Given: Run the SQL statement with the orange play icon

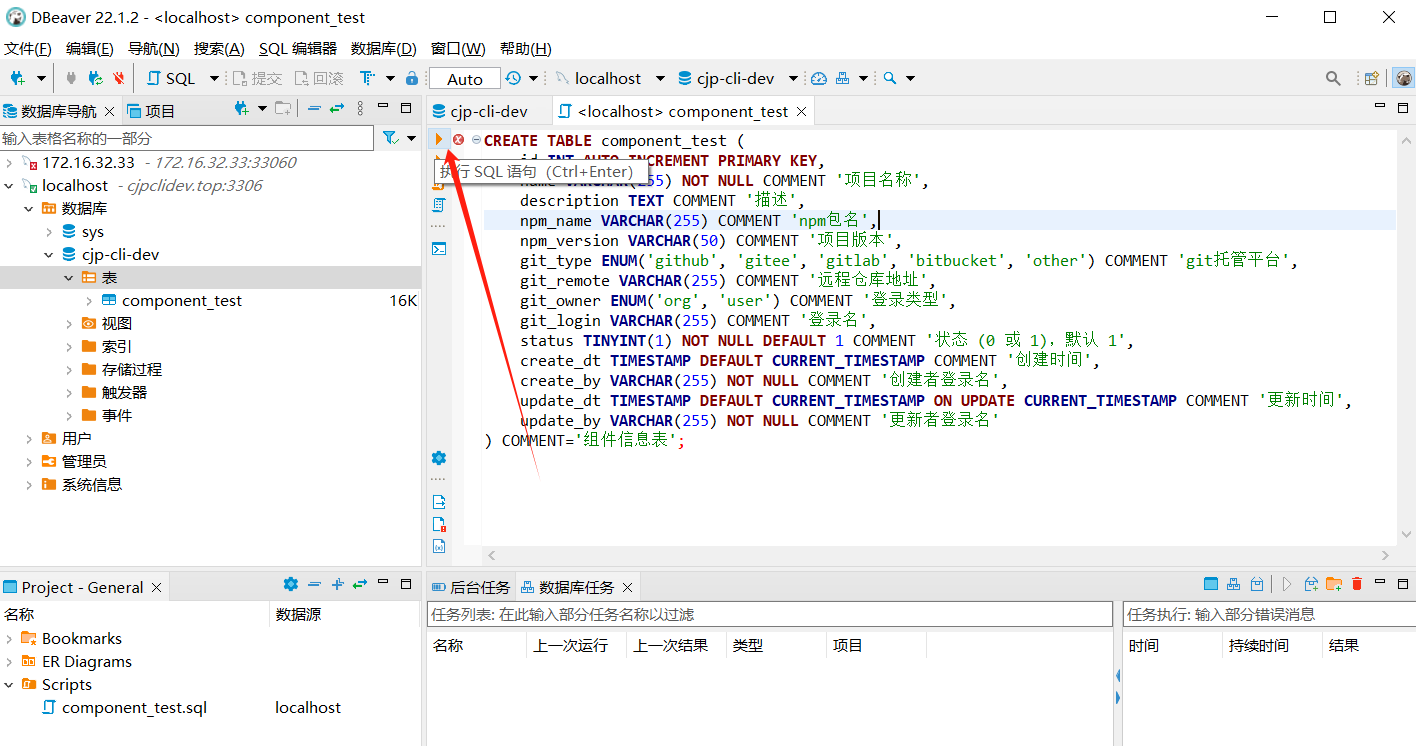Looking at the screenshot, I should [438, 140].
